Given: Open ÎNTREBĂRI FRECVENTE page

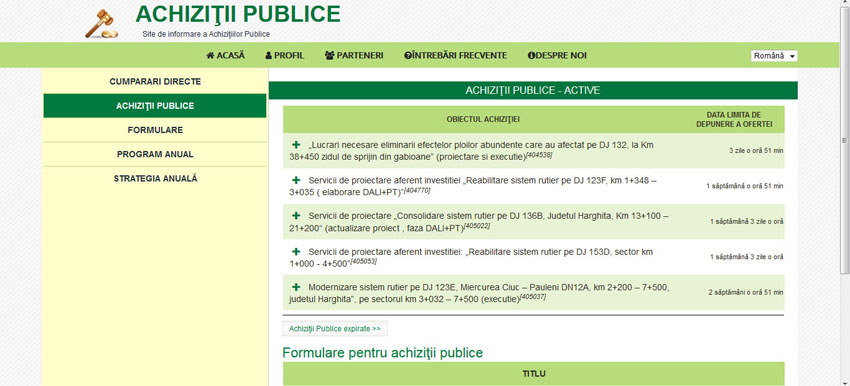Looking at the screenshot, I should (x=455, y=55).
